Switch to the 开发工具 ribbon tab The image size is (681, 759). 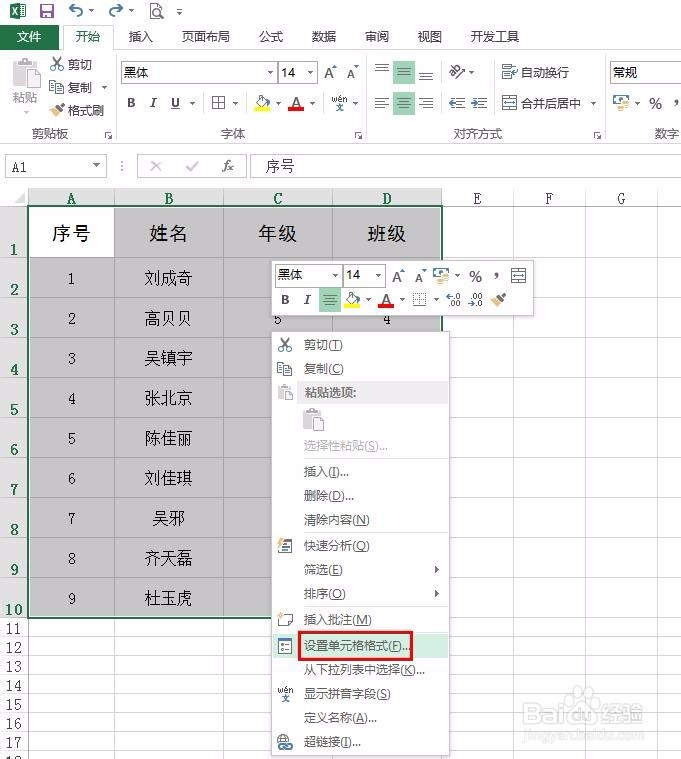(495, 37)
